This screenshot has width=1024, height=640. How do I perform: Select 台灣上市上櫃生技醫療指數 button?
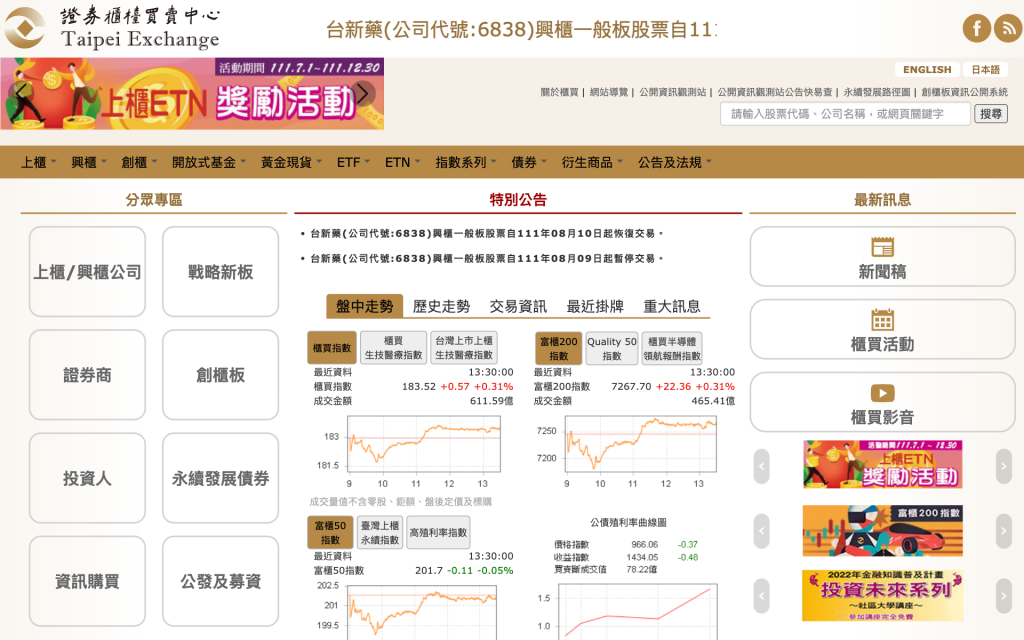464,347
